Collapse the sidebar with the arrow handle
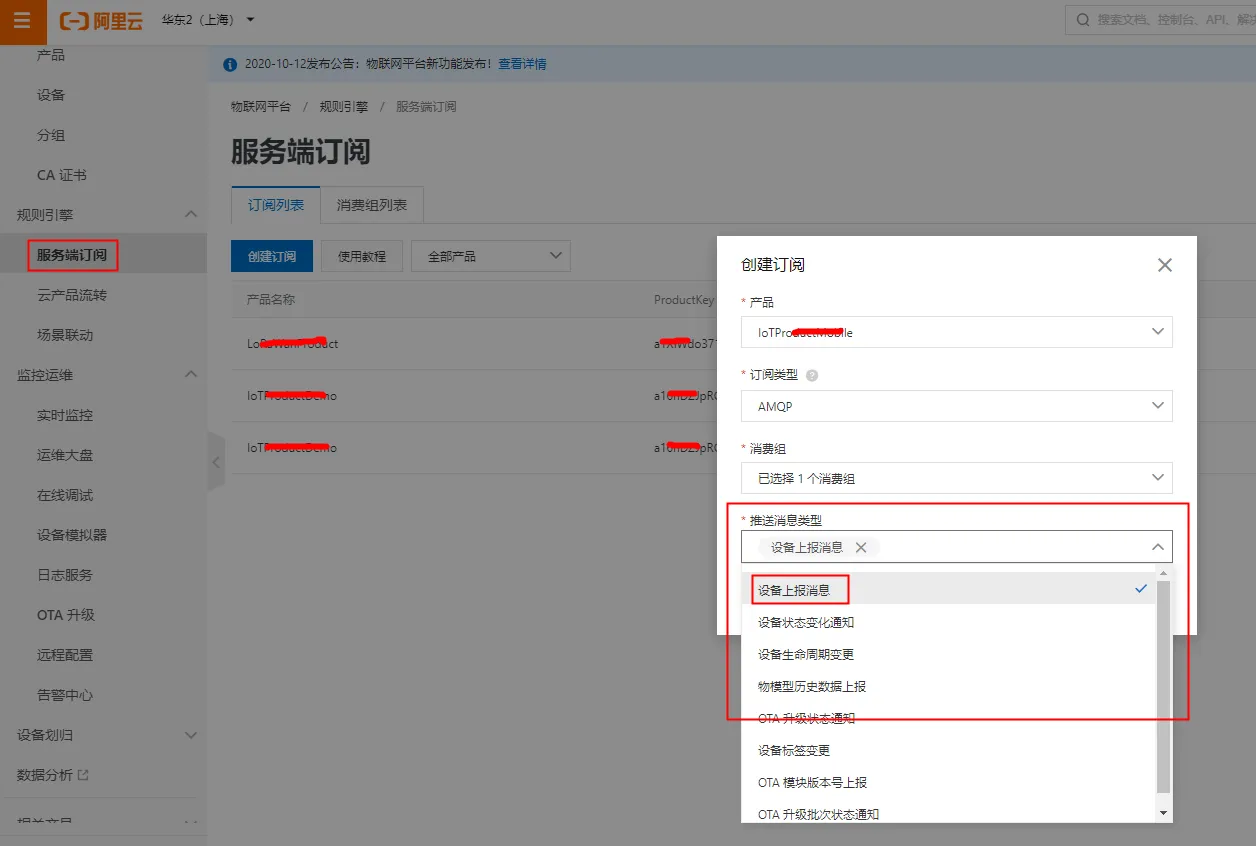Image resolution: width=1256 pixels, height=846 pixels. (216, 462)
